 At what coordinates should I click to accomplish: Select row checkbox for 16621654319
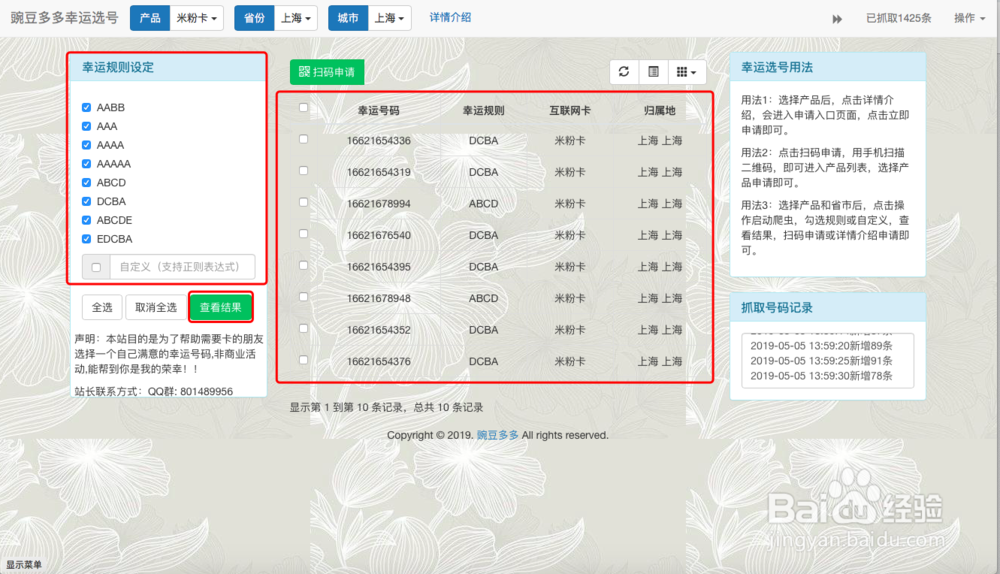pos(304,171)
